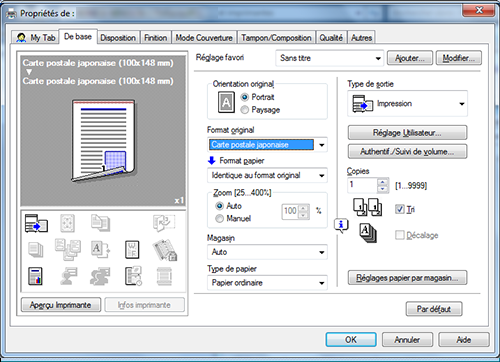Click the printer output icon in the settings grid
The image size is (500, 362).
(36, 223)
